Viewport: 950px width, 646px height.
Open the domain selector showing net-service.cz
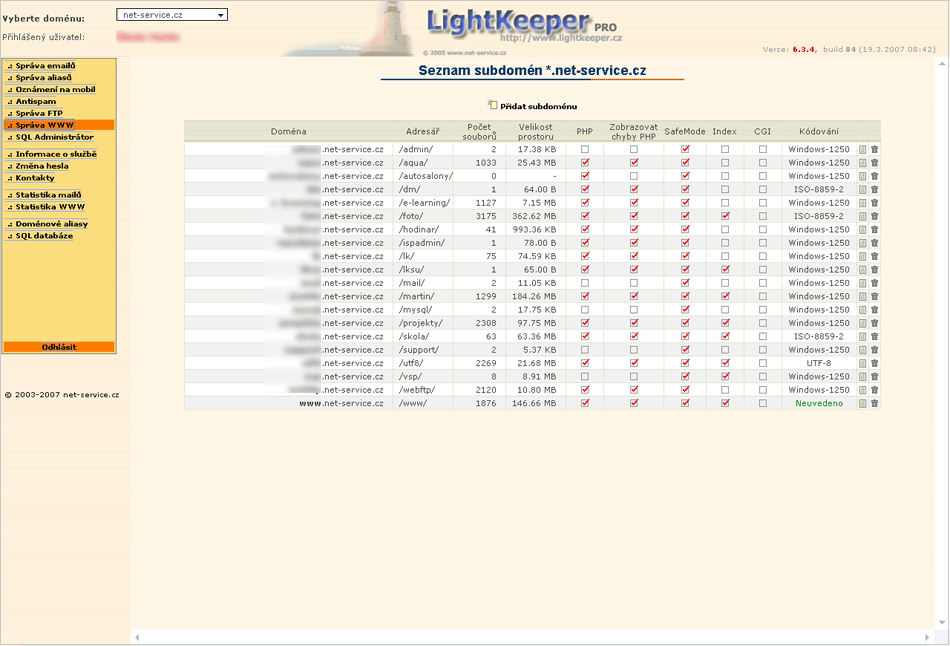point(172,15)
